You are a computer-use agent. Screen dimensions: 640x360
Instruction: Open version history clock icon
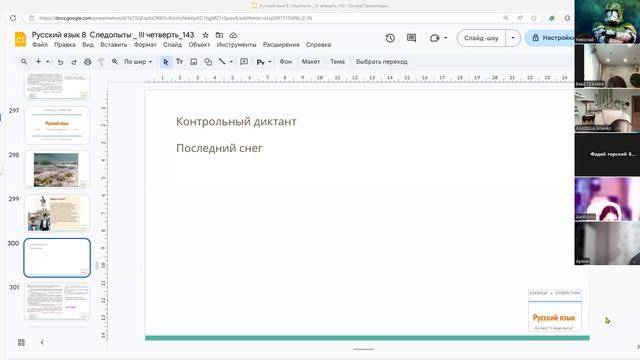pyautogui.click(x=390, y=38)
